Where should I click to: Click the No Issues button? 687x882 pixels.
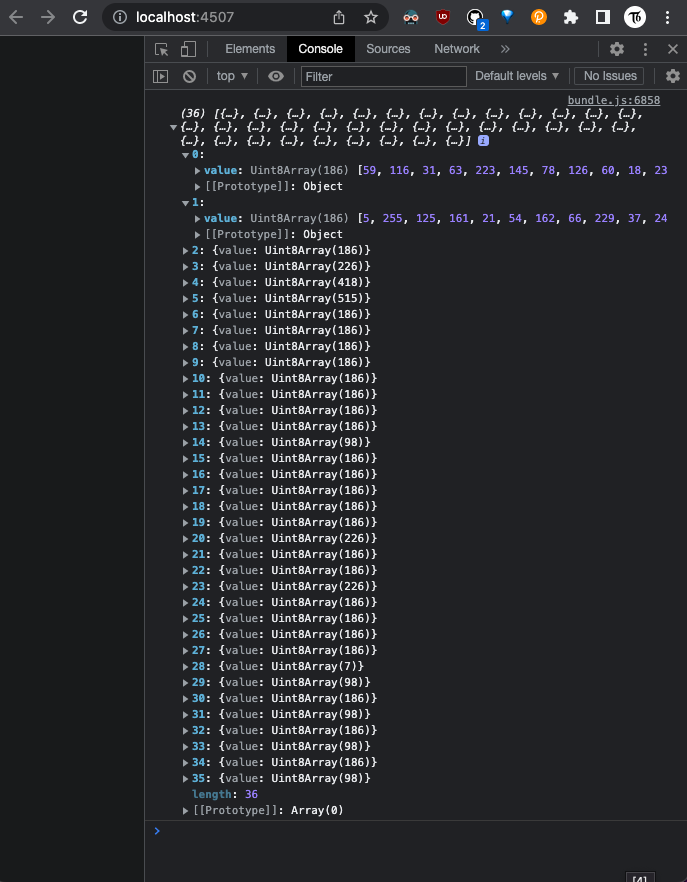[609, 75]
